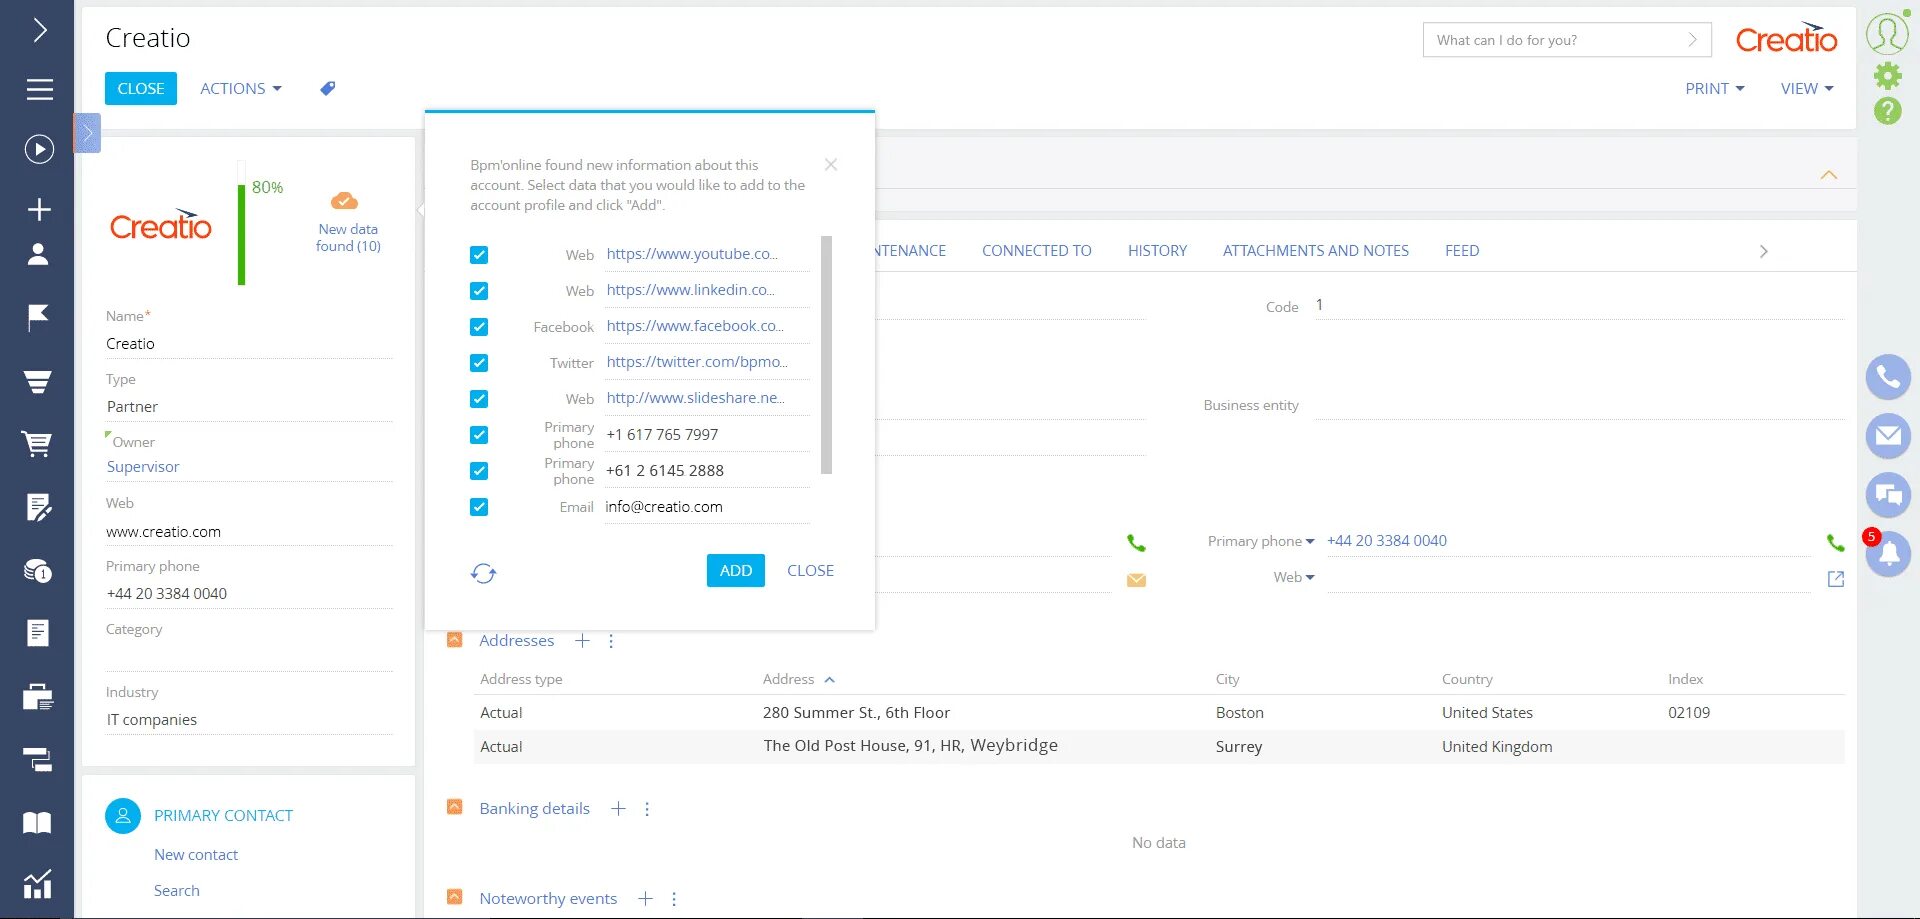Switch to the Connected To tab
The height and width of the screenshot is (919, 1920).
[x=1037, y=251]
